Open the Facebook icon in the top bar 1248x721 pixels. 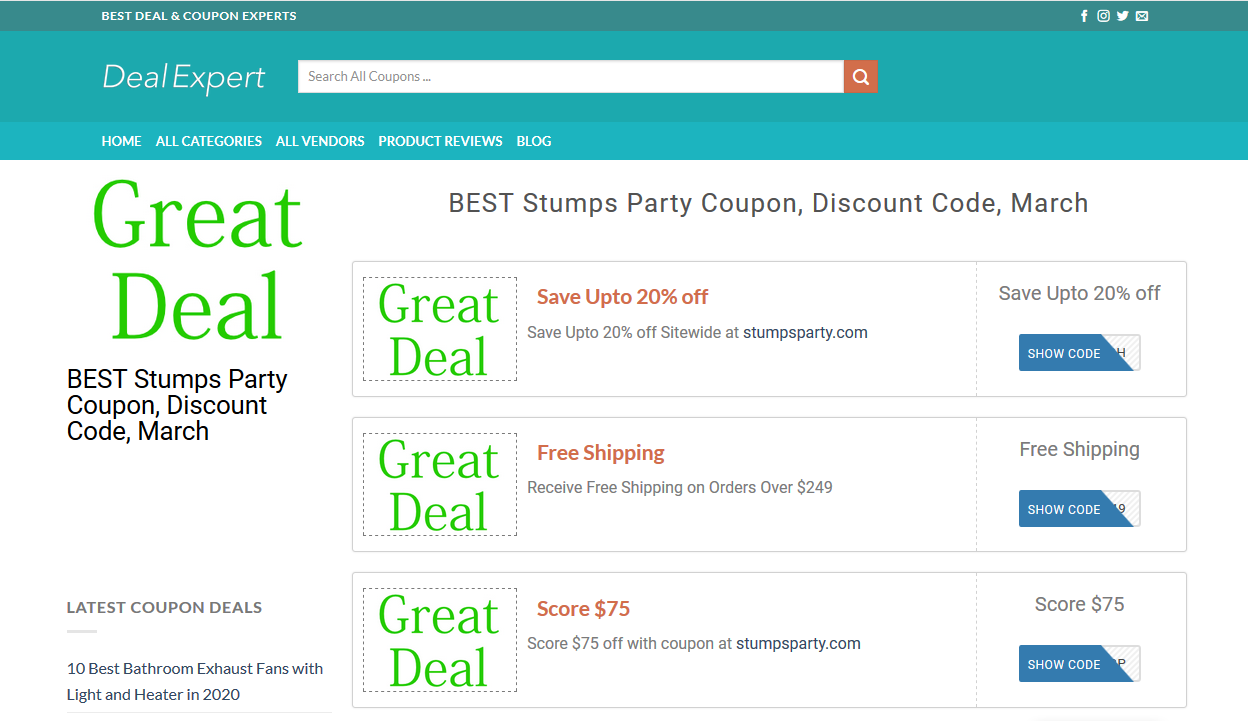pyautogui.click(x=1084, y=15)
